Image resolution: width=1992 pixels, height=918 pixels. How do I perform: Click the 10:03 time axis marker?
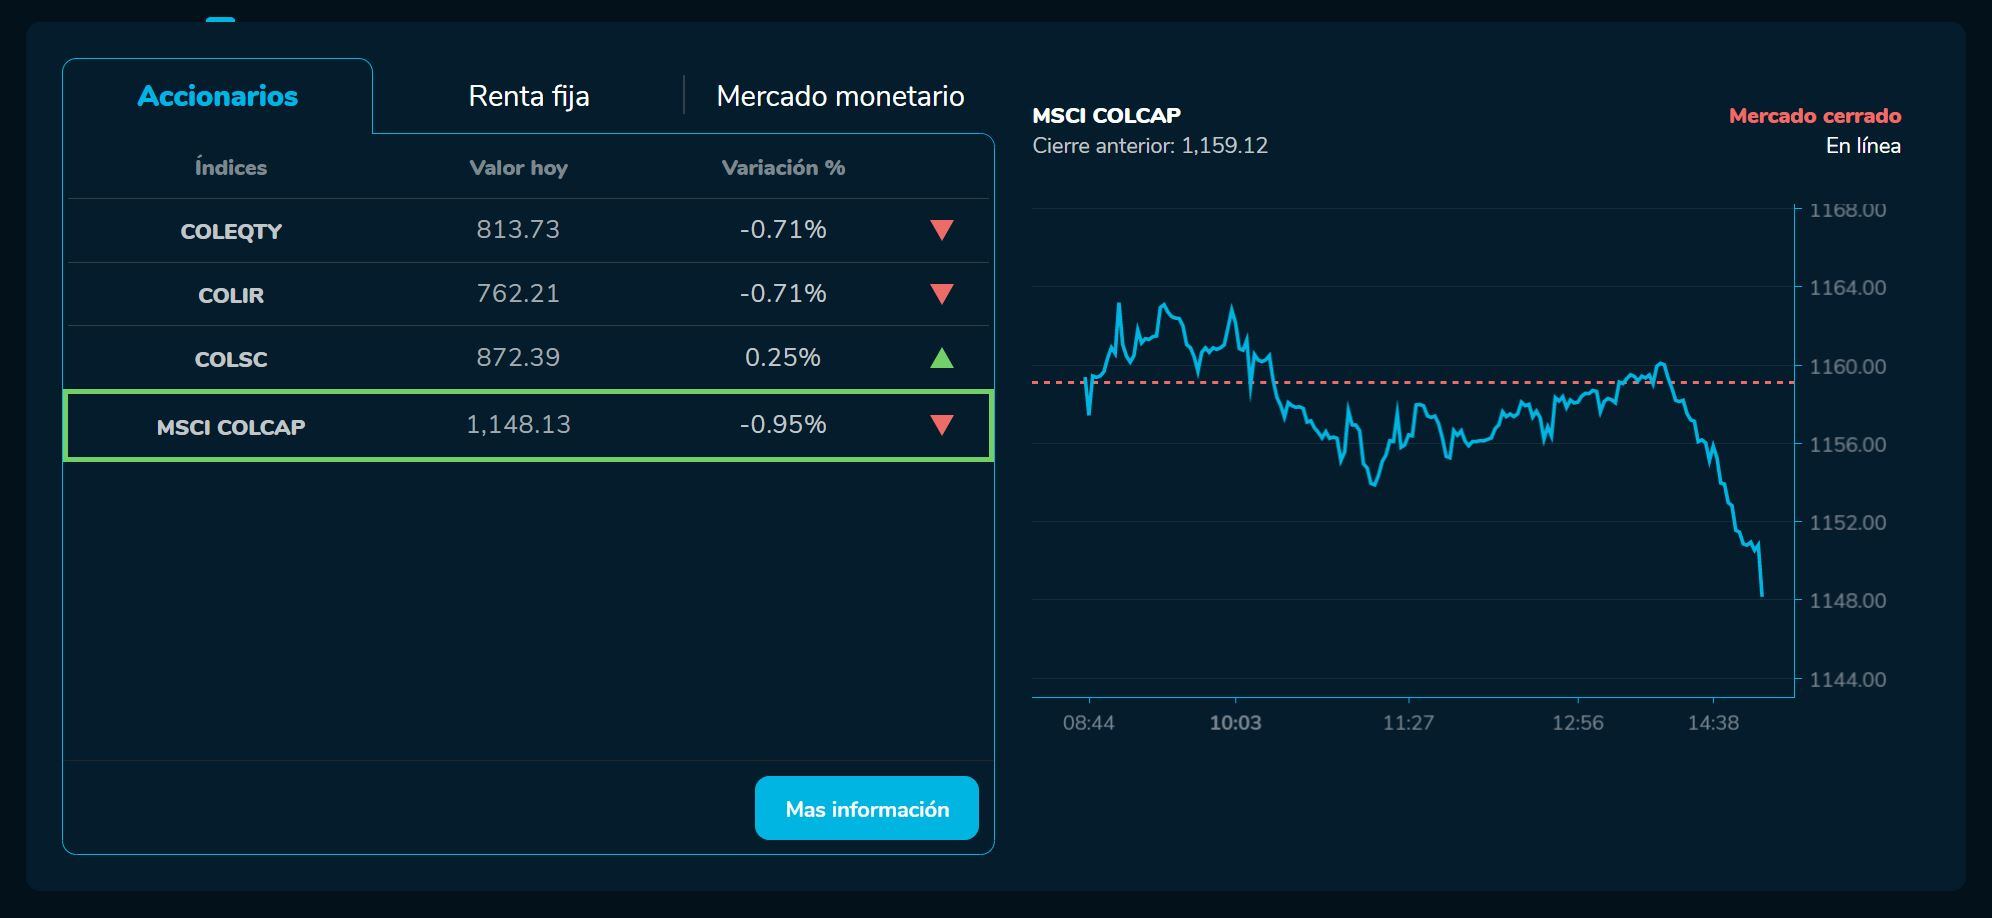(1235, 723)
